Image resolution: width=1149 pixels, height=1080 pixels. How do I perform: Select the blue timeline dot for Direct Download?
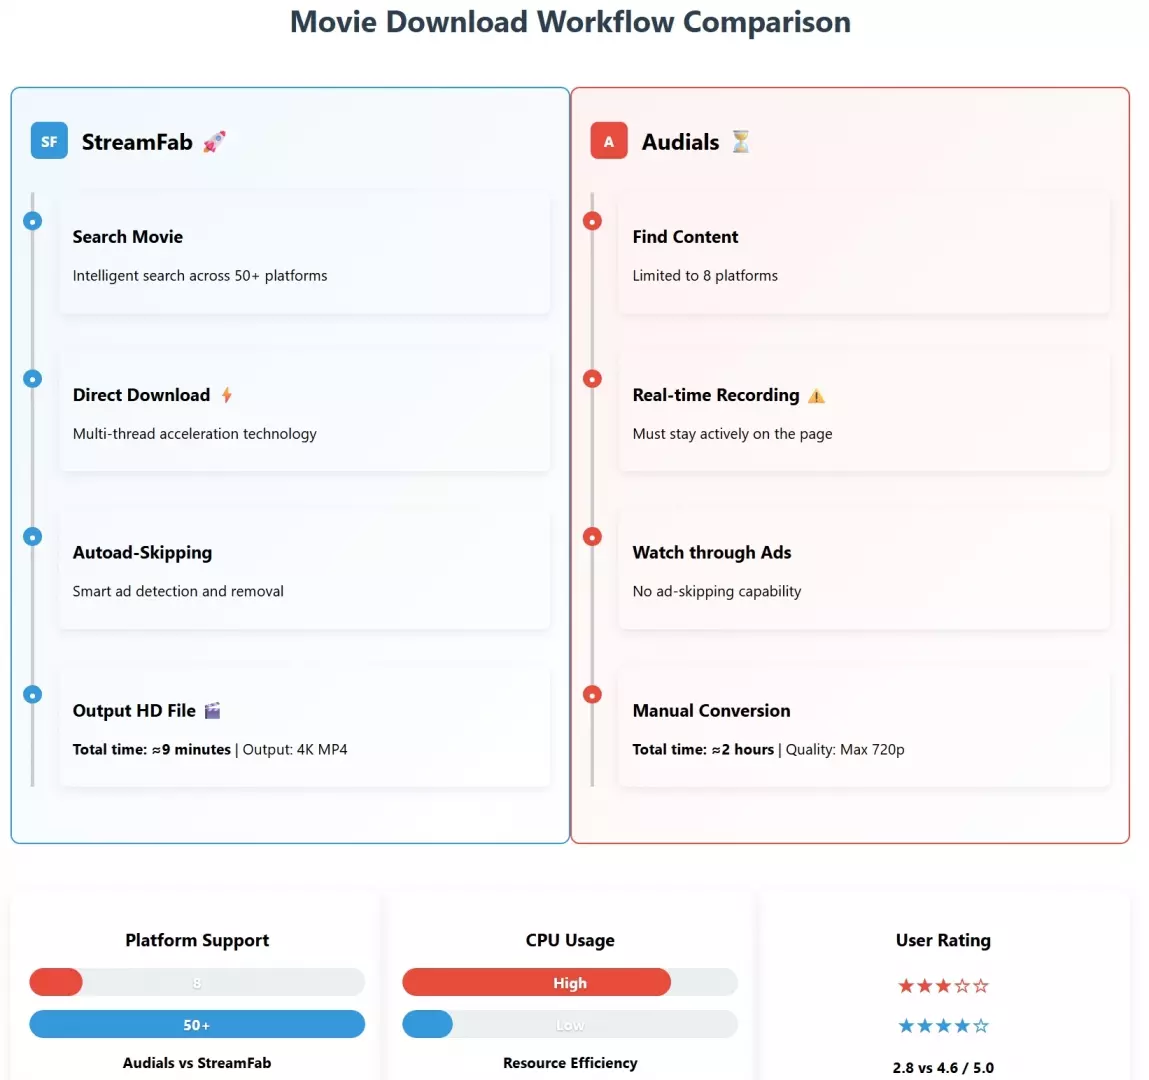pos(32,379)
